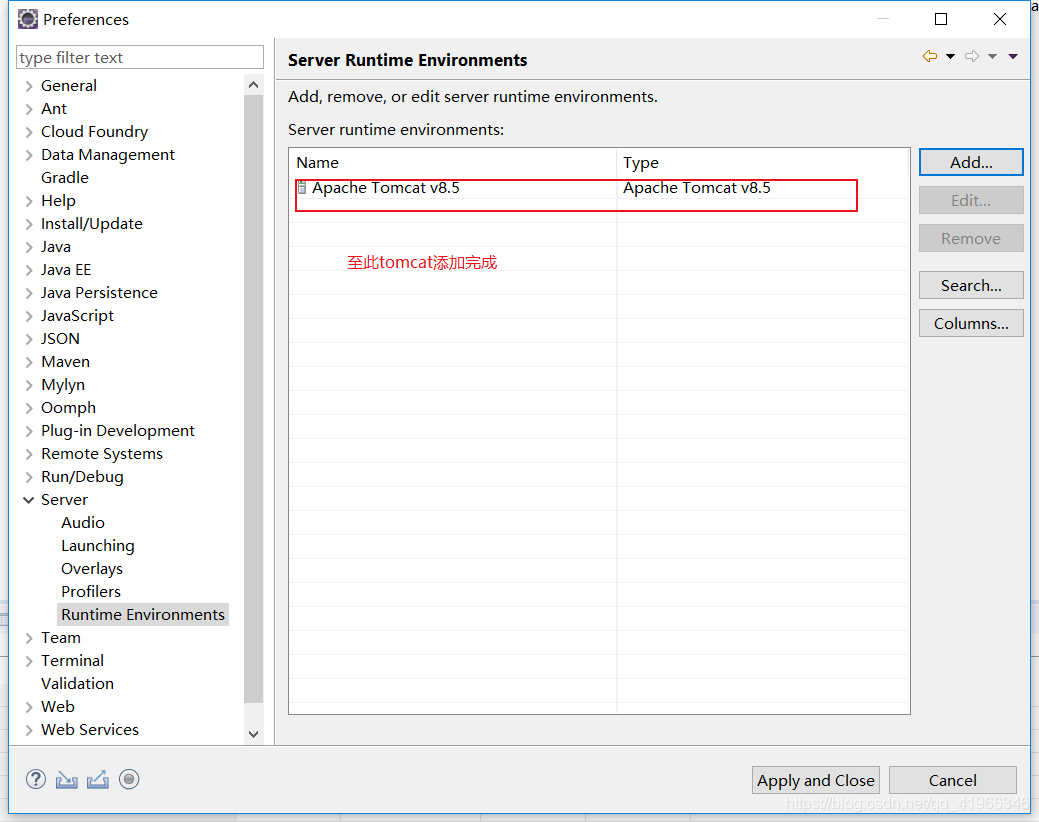
Task: Select Apache Tomcat v8.5 in Name column
Action: (386, 188)
